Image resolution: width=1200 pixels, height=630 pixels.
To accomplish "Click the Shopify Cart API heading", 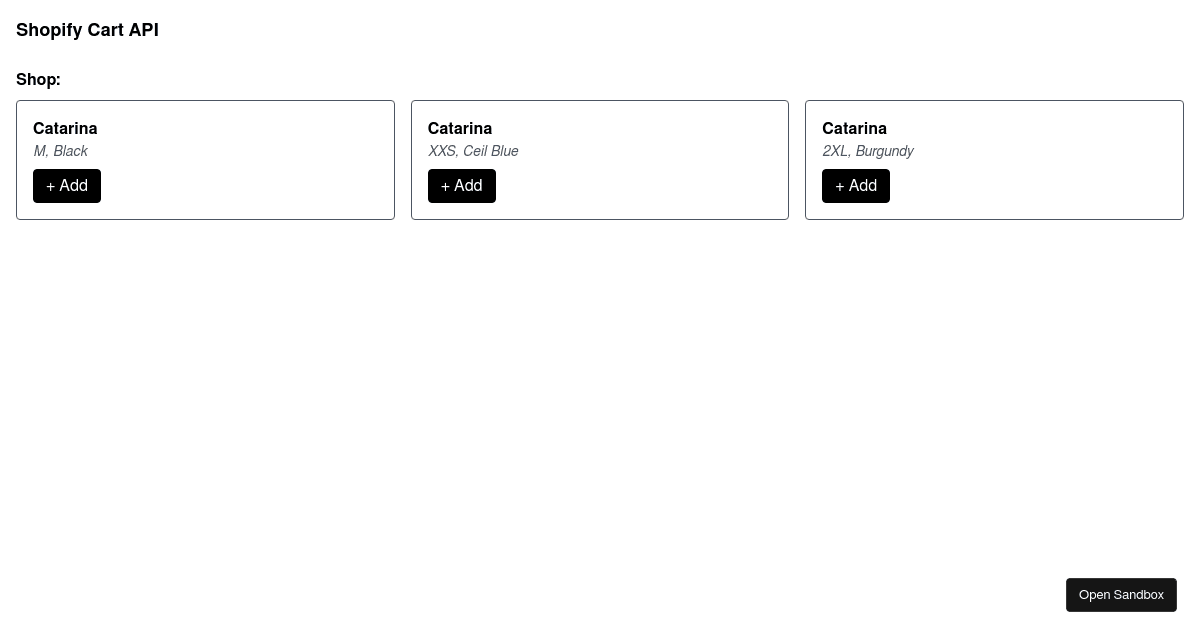I will click(x=87, y=30).
